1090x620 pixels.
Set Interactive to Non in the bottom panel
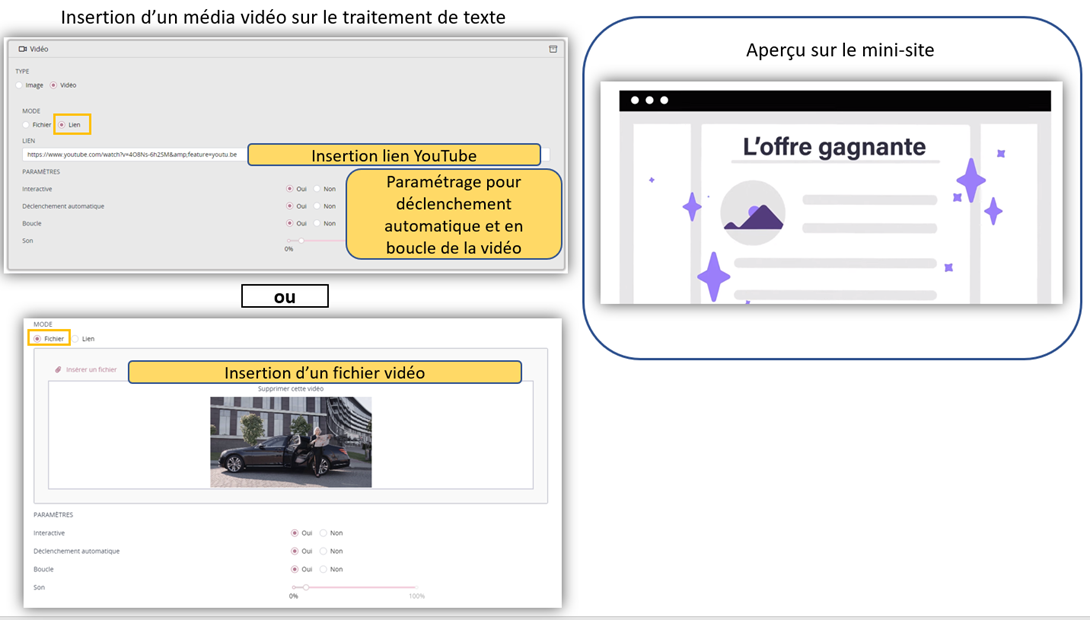coord(323,533)
